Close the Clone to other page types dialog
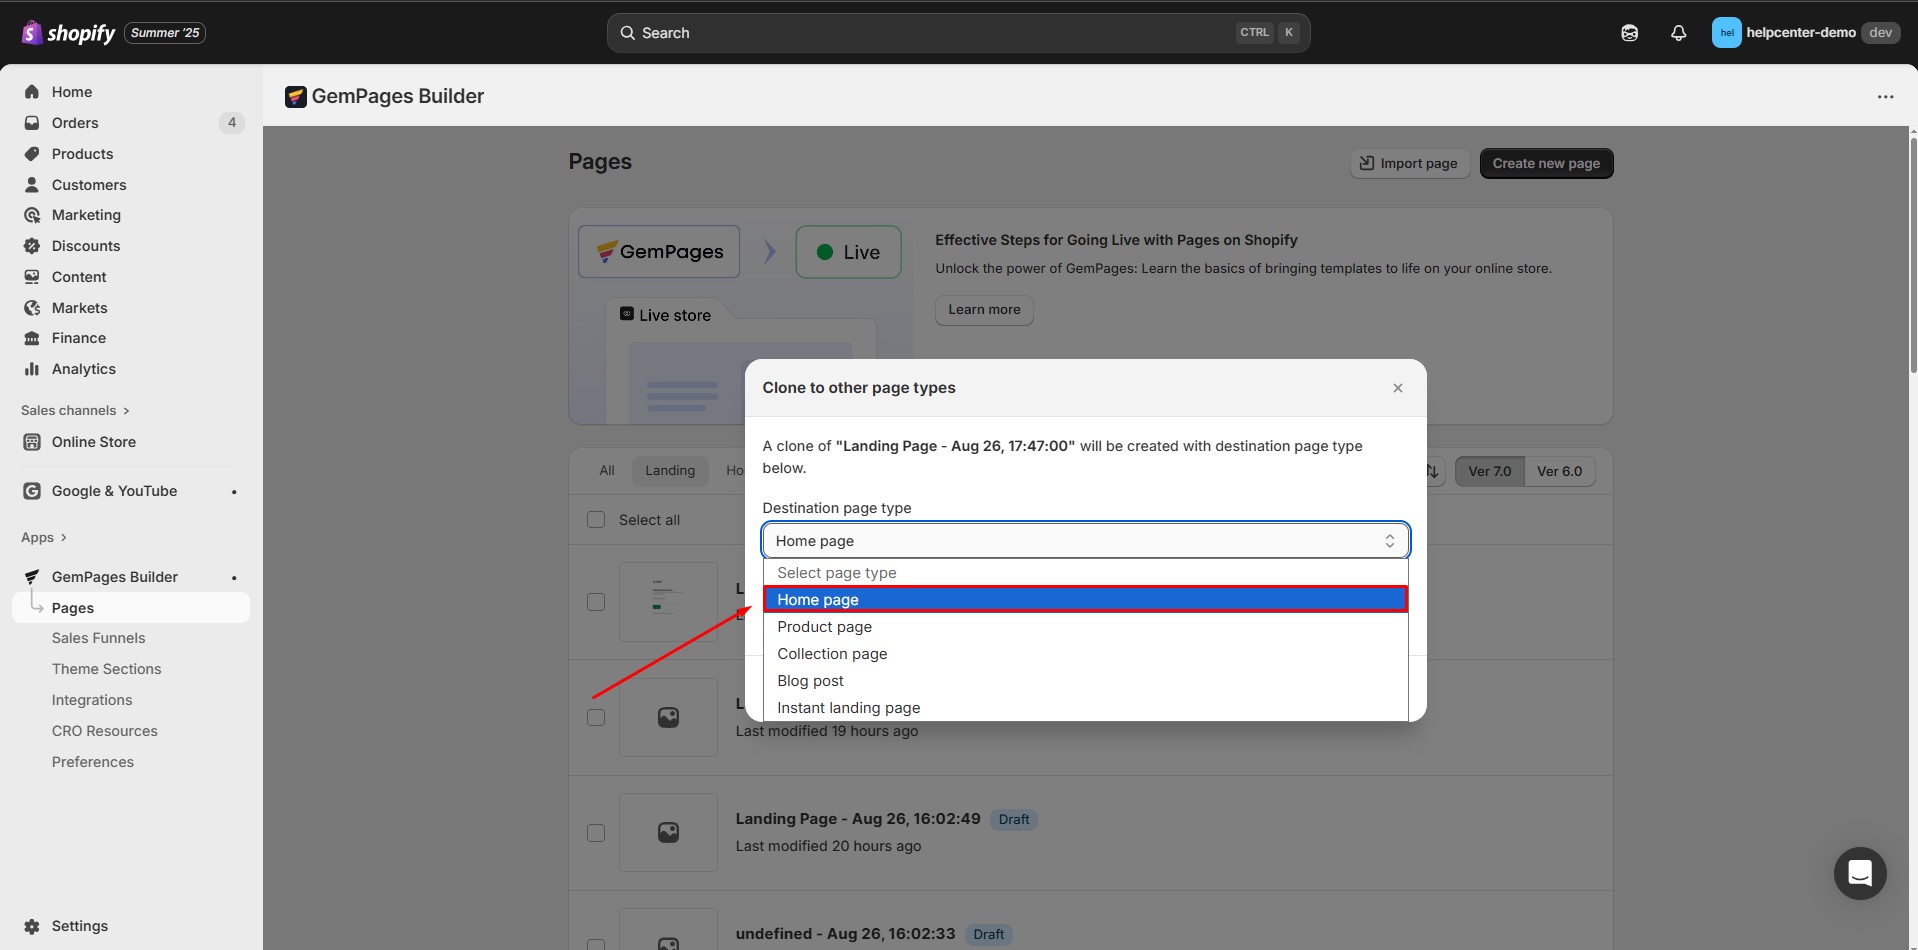This screenshot has height=950, width=1918. point(1397,388)
